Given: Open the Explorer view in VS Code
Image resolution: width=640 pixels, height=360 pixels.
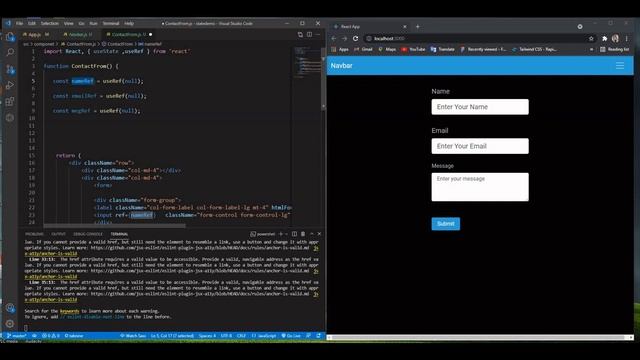Looking at the screenshot, I should click(10, 38).
